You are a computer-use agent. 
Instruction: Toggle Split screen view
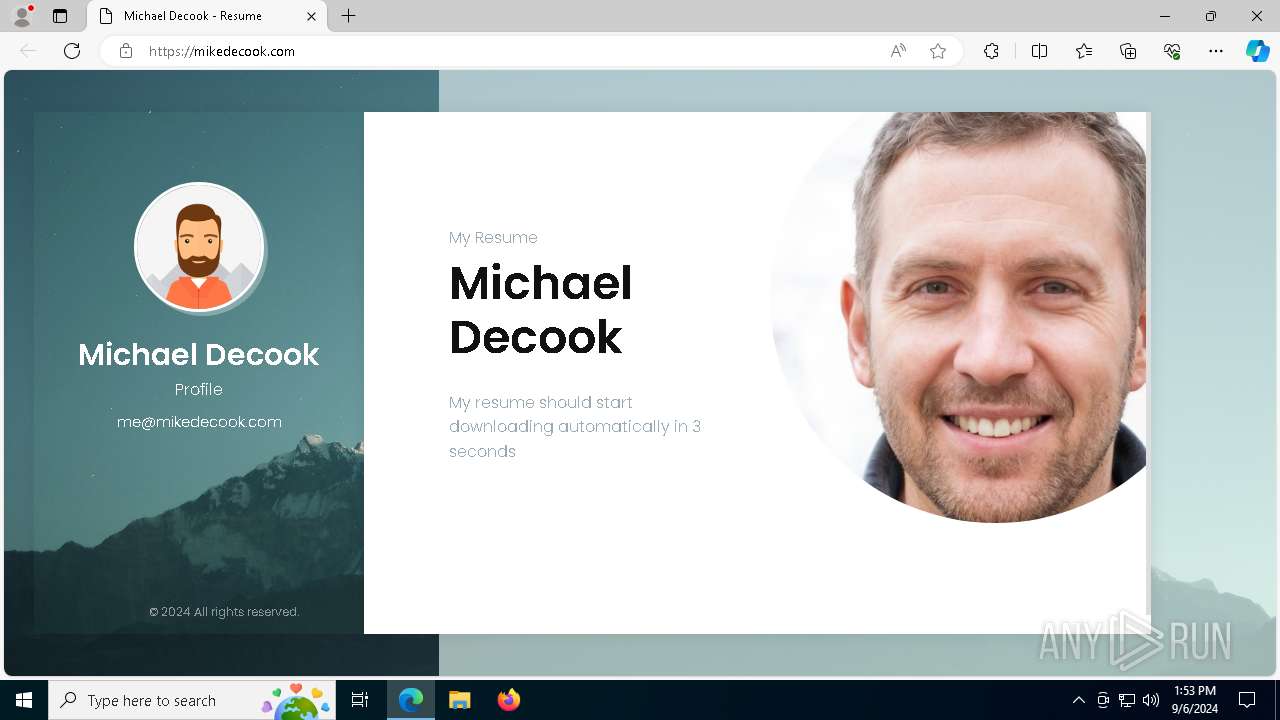1039,51
